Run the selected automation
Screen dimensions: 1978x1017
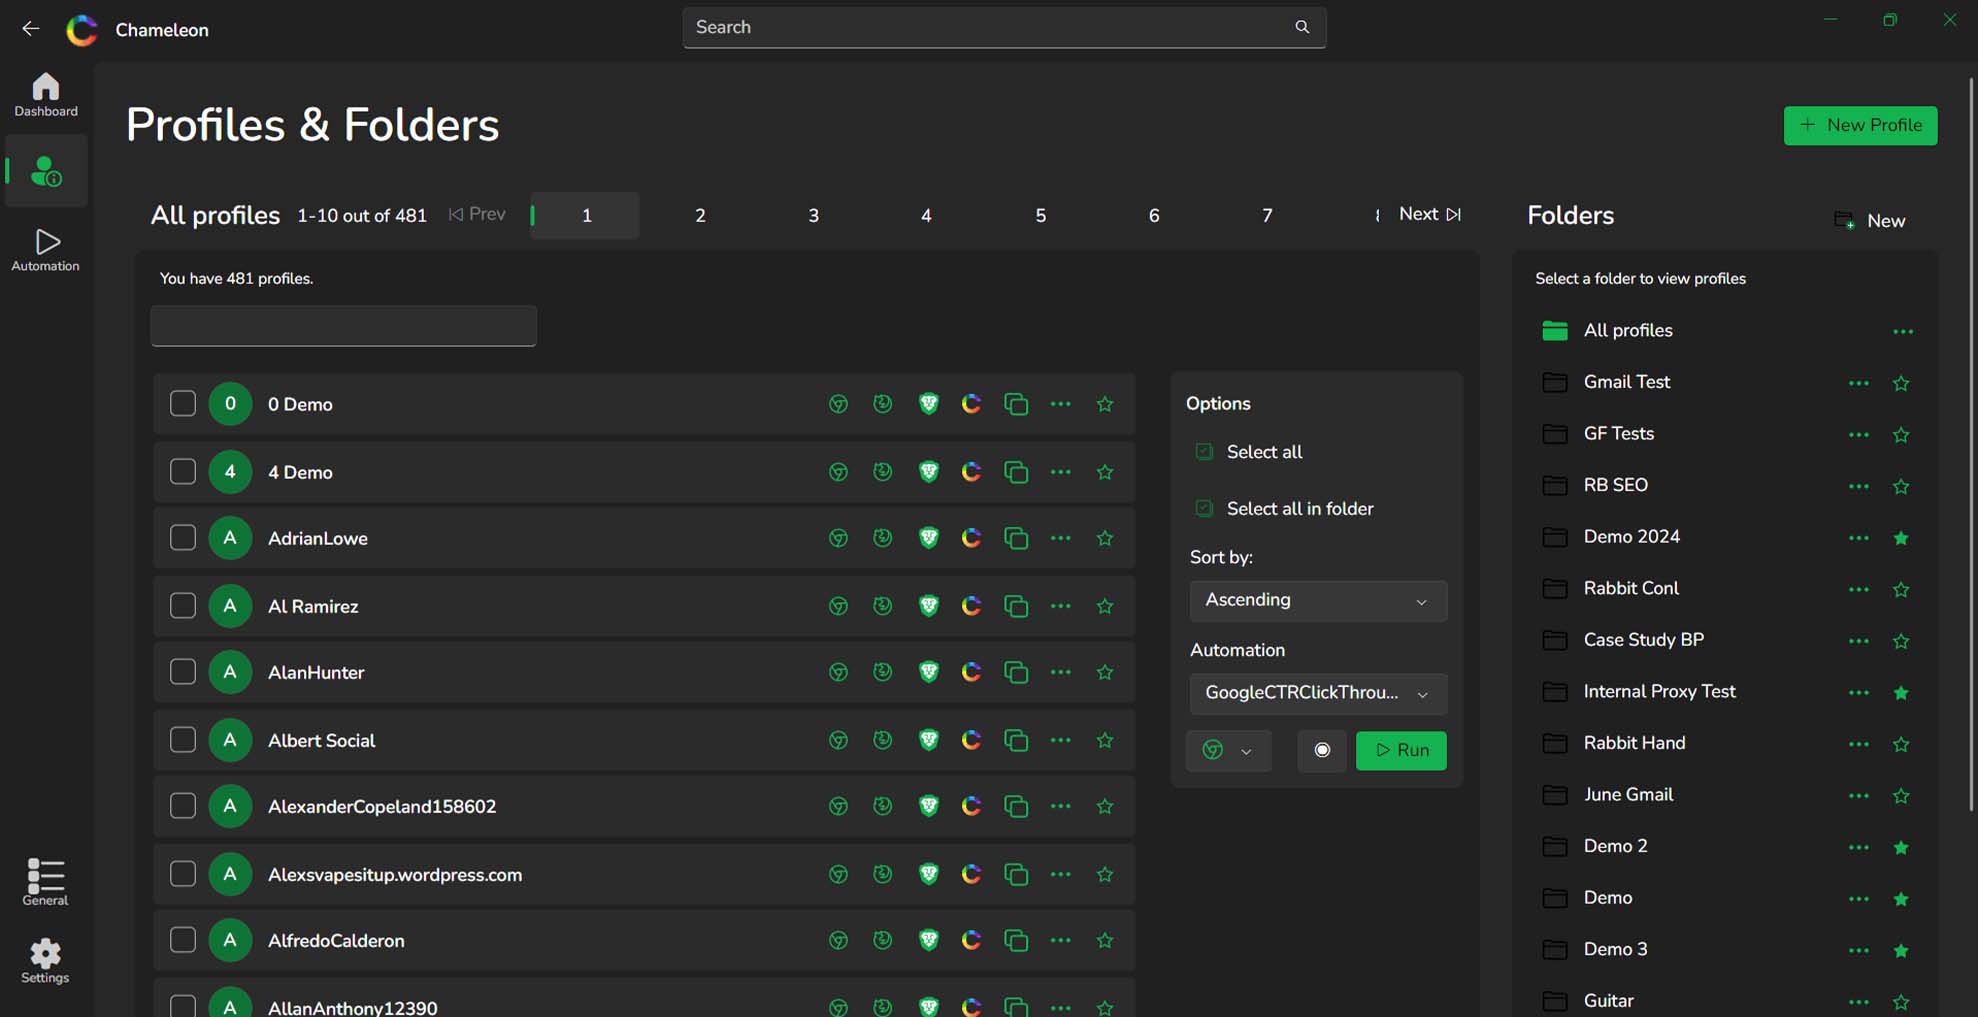click(1401, 750)
